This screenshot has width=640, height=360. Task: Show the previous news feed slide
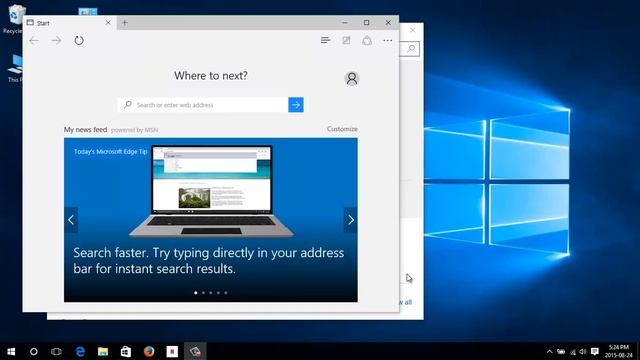[x=71, y=220]
